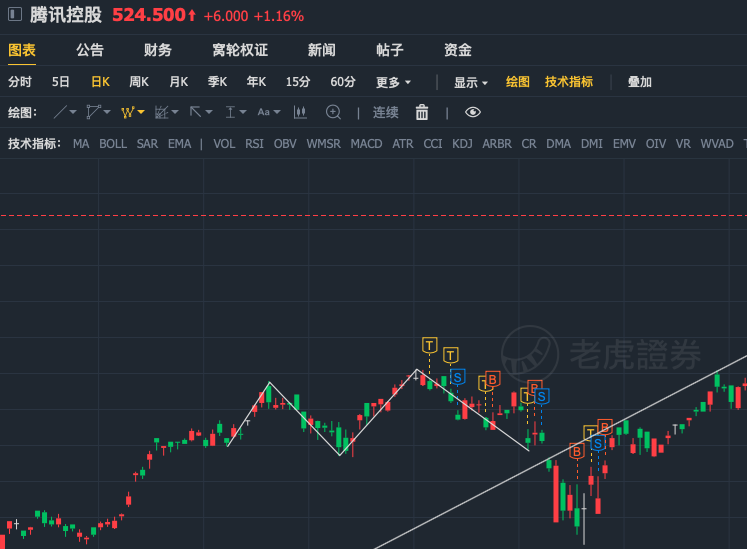
Task: Enable the DMA indicator
Action: (558, 143)
